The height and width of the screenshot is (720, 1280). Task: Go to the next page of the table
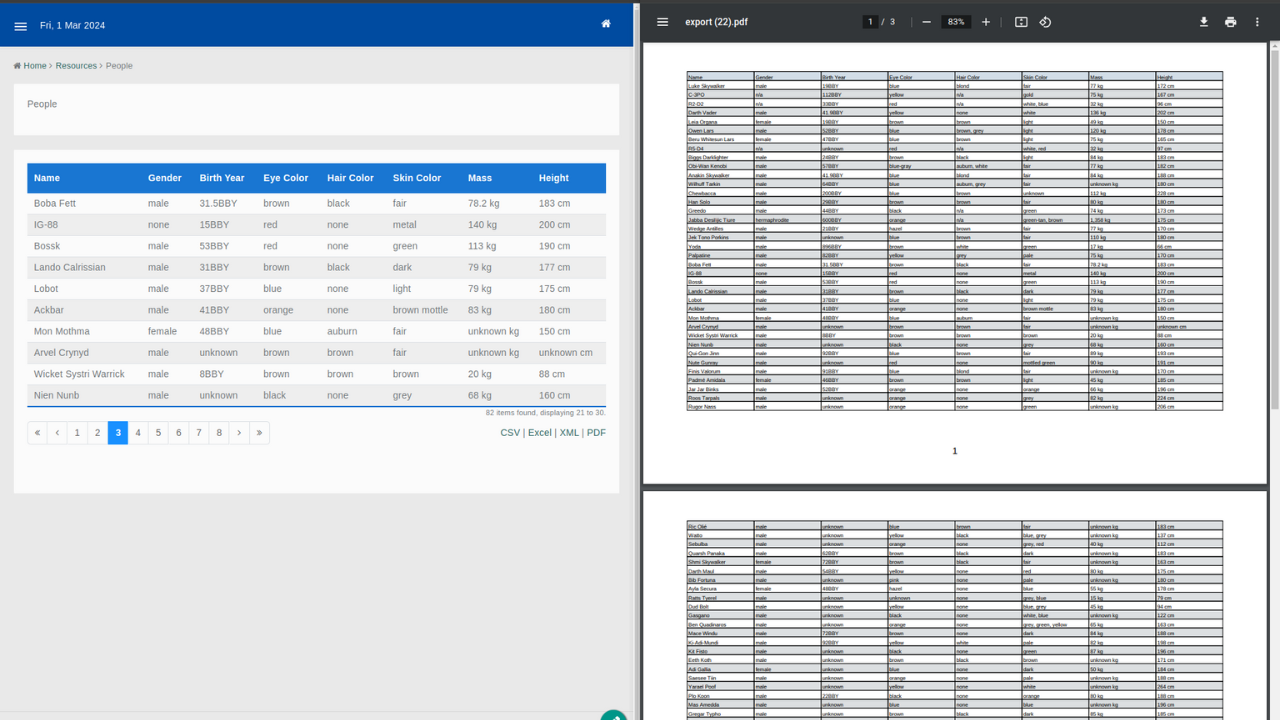(239, 433)
